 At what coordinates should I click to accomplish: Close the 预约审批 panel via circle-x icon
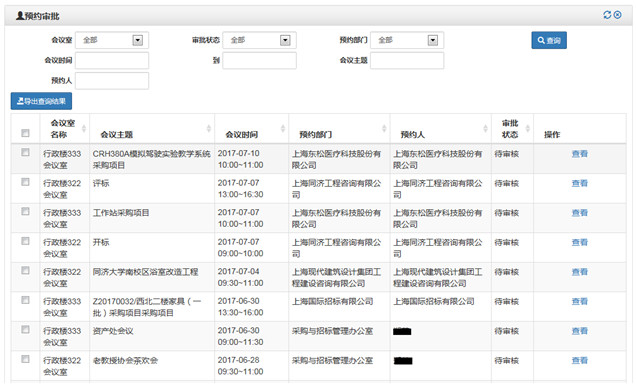617,15
